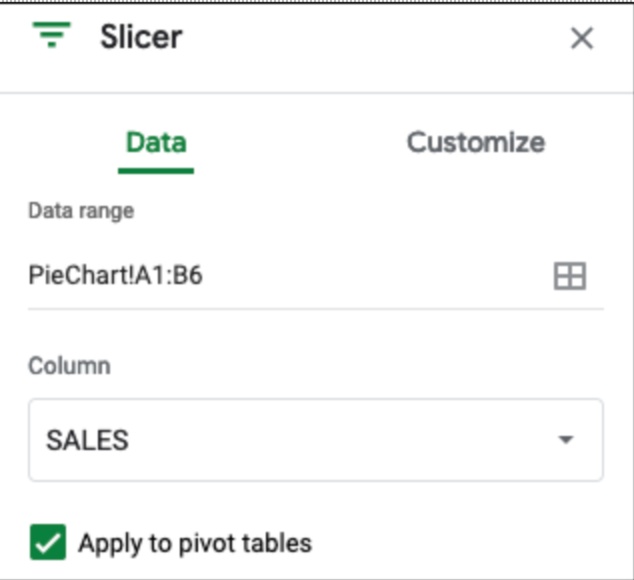The width and height of the screenshot is (634, 580).
Task: Click the PieChart!A1:B6 range text
Action: [116, 276]
